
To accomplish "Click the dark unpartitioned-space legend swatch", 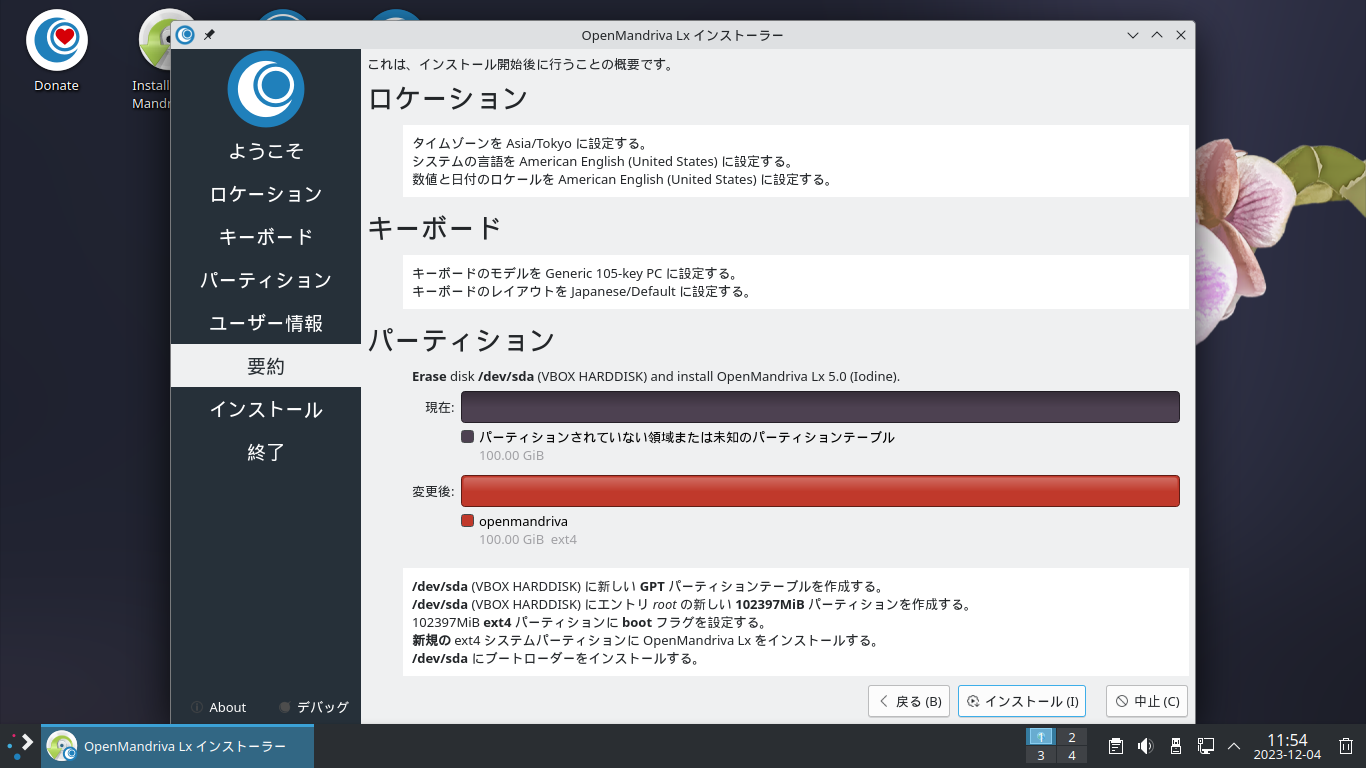I will click(x=467, y=437).
